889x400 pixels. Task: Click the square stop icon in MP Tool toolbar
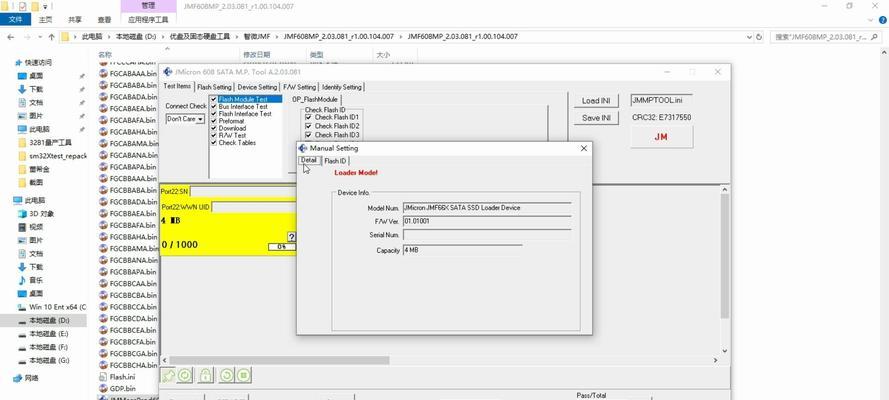pyautogui.click(x=243, y=375)
